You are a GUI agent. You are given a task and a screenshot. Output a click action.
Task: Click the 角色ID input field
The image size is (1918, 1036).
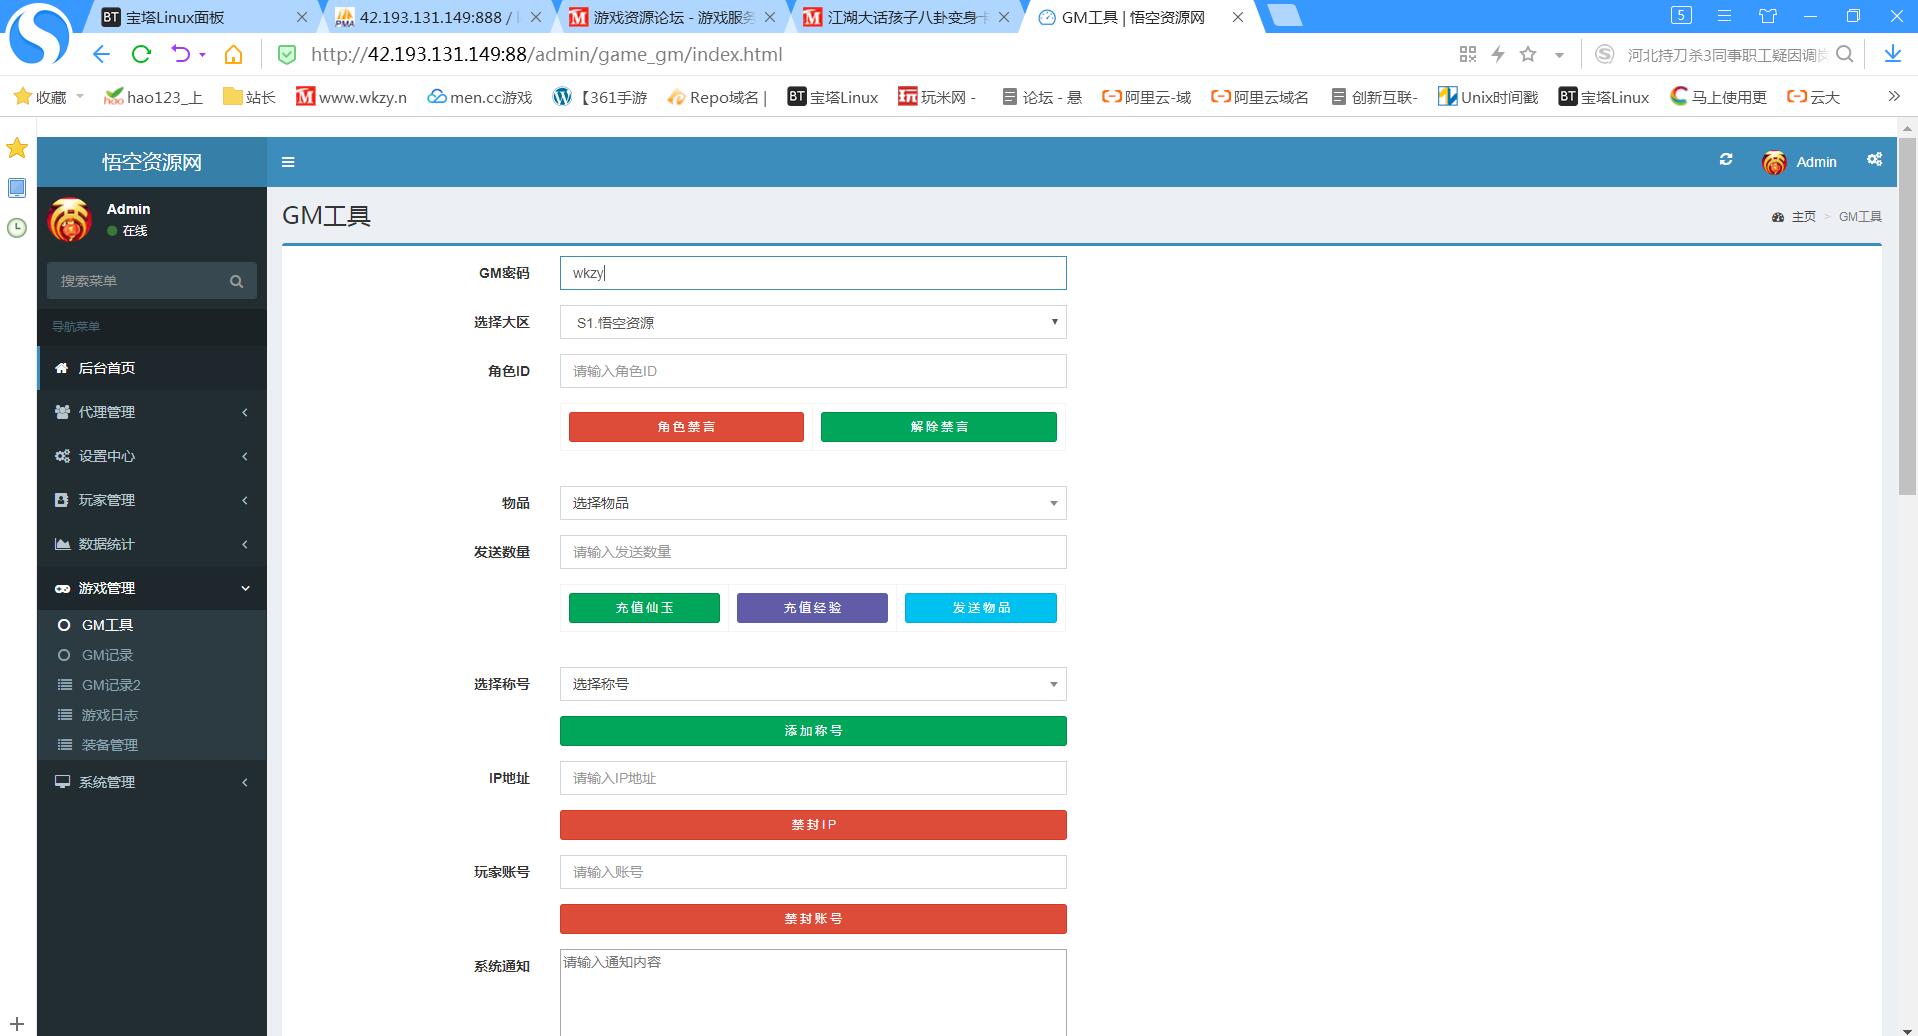(812, 371)
